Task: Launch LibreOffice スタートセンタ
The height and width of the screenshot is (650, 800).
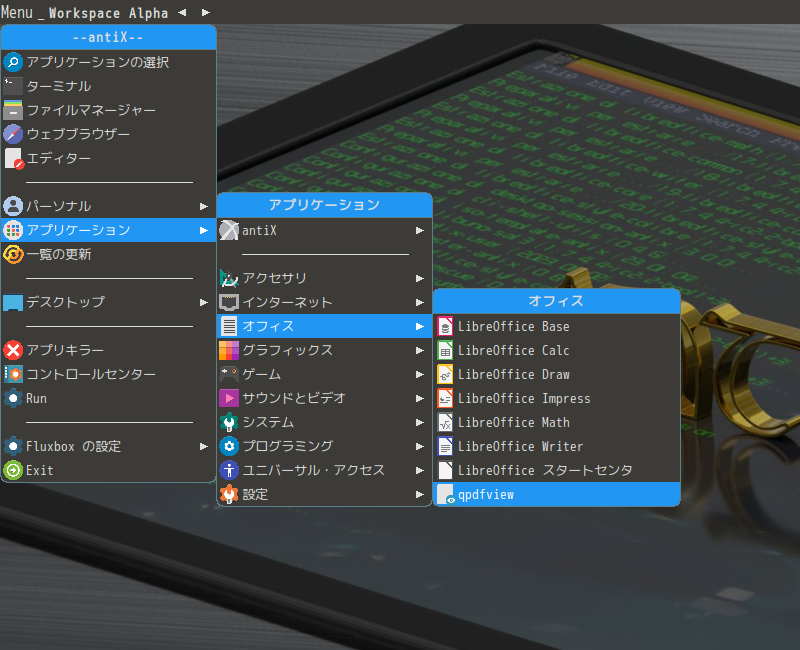Action: coord(557,470)
